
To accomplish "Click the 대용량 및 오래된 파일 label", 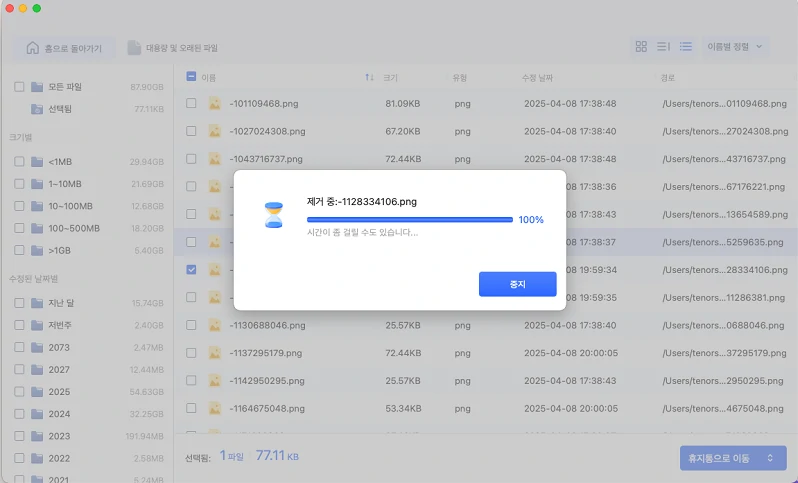I will [182, 48].
